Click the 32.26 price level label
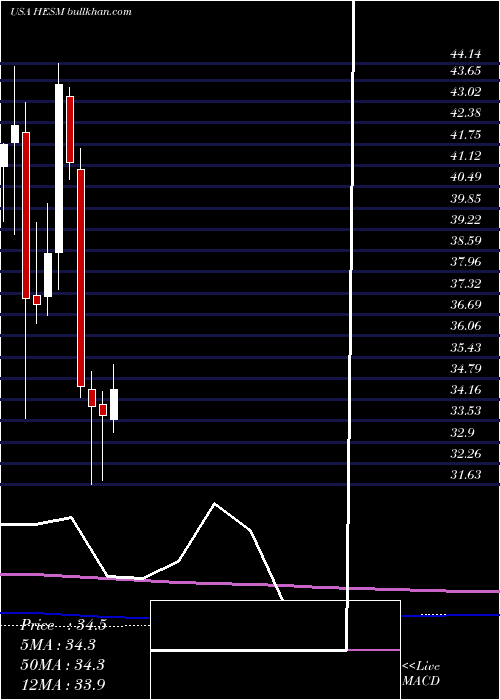 466,454
